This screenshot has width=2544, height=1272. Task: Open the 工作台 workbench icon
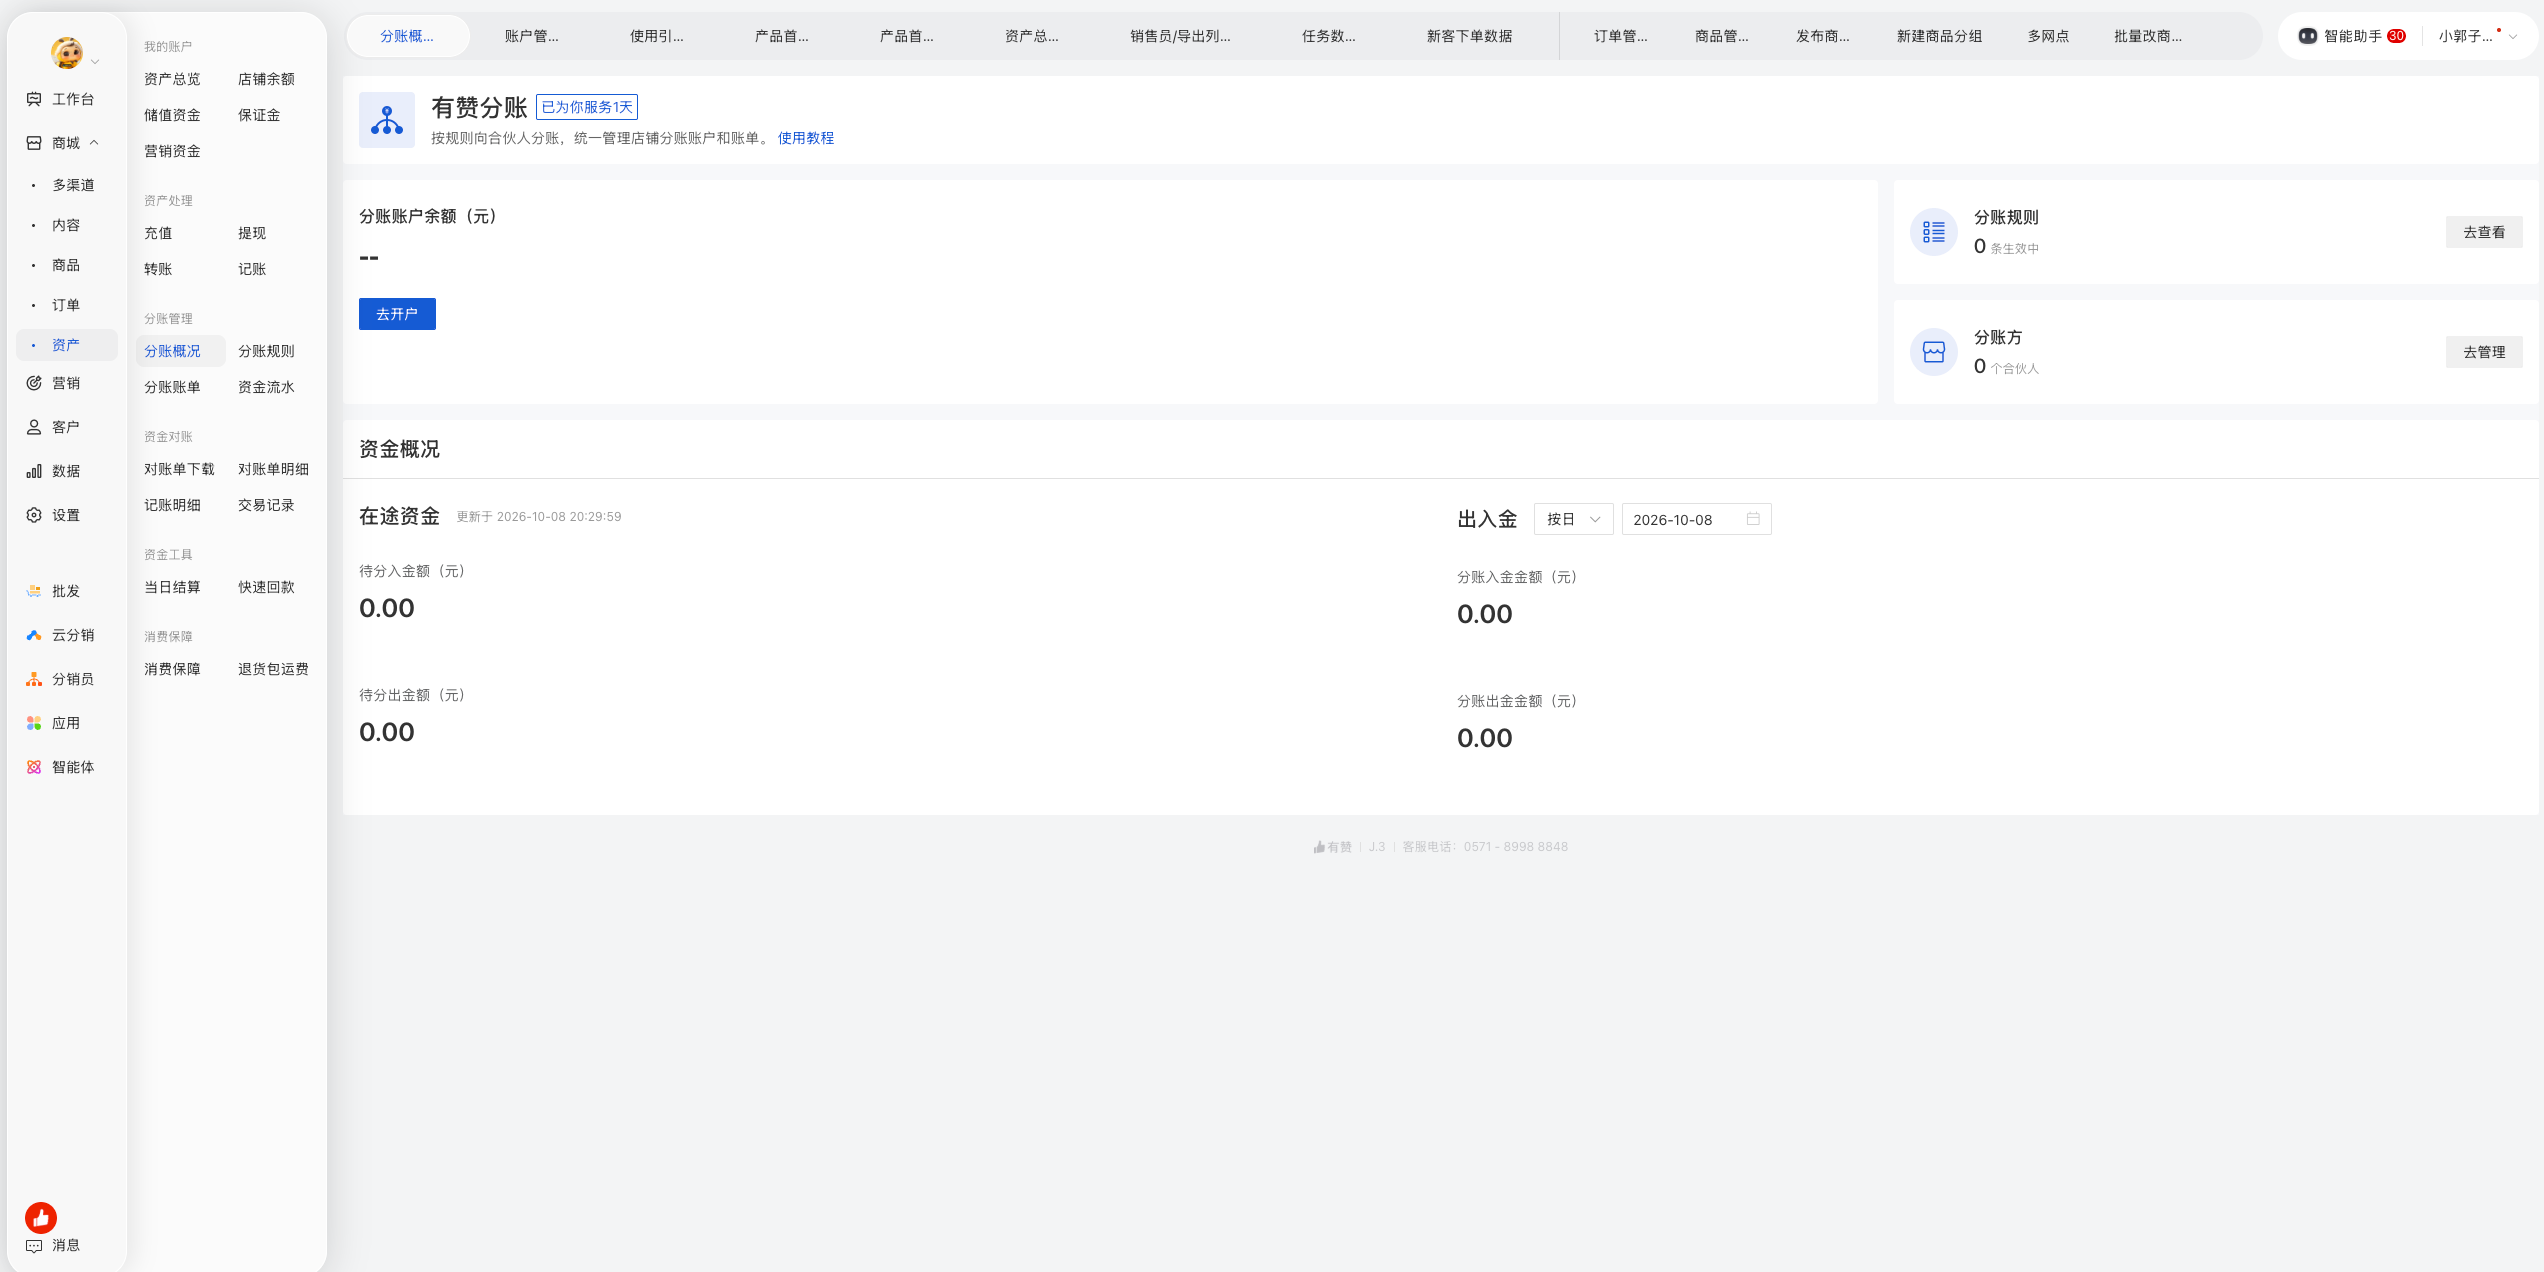pyautogui.click(x=34, y=99)
